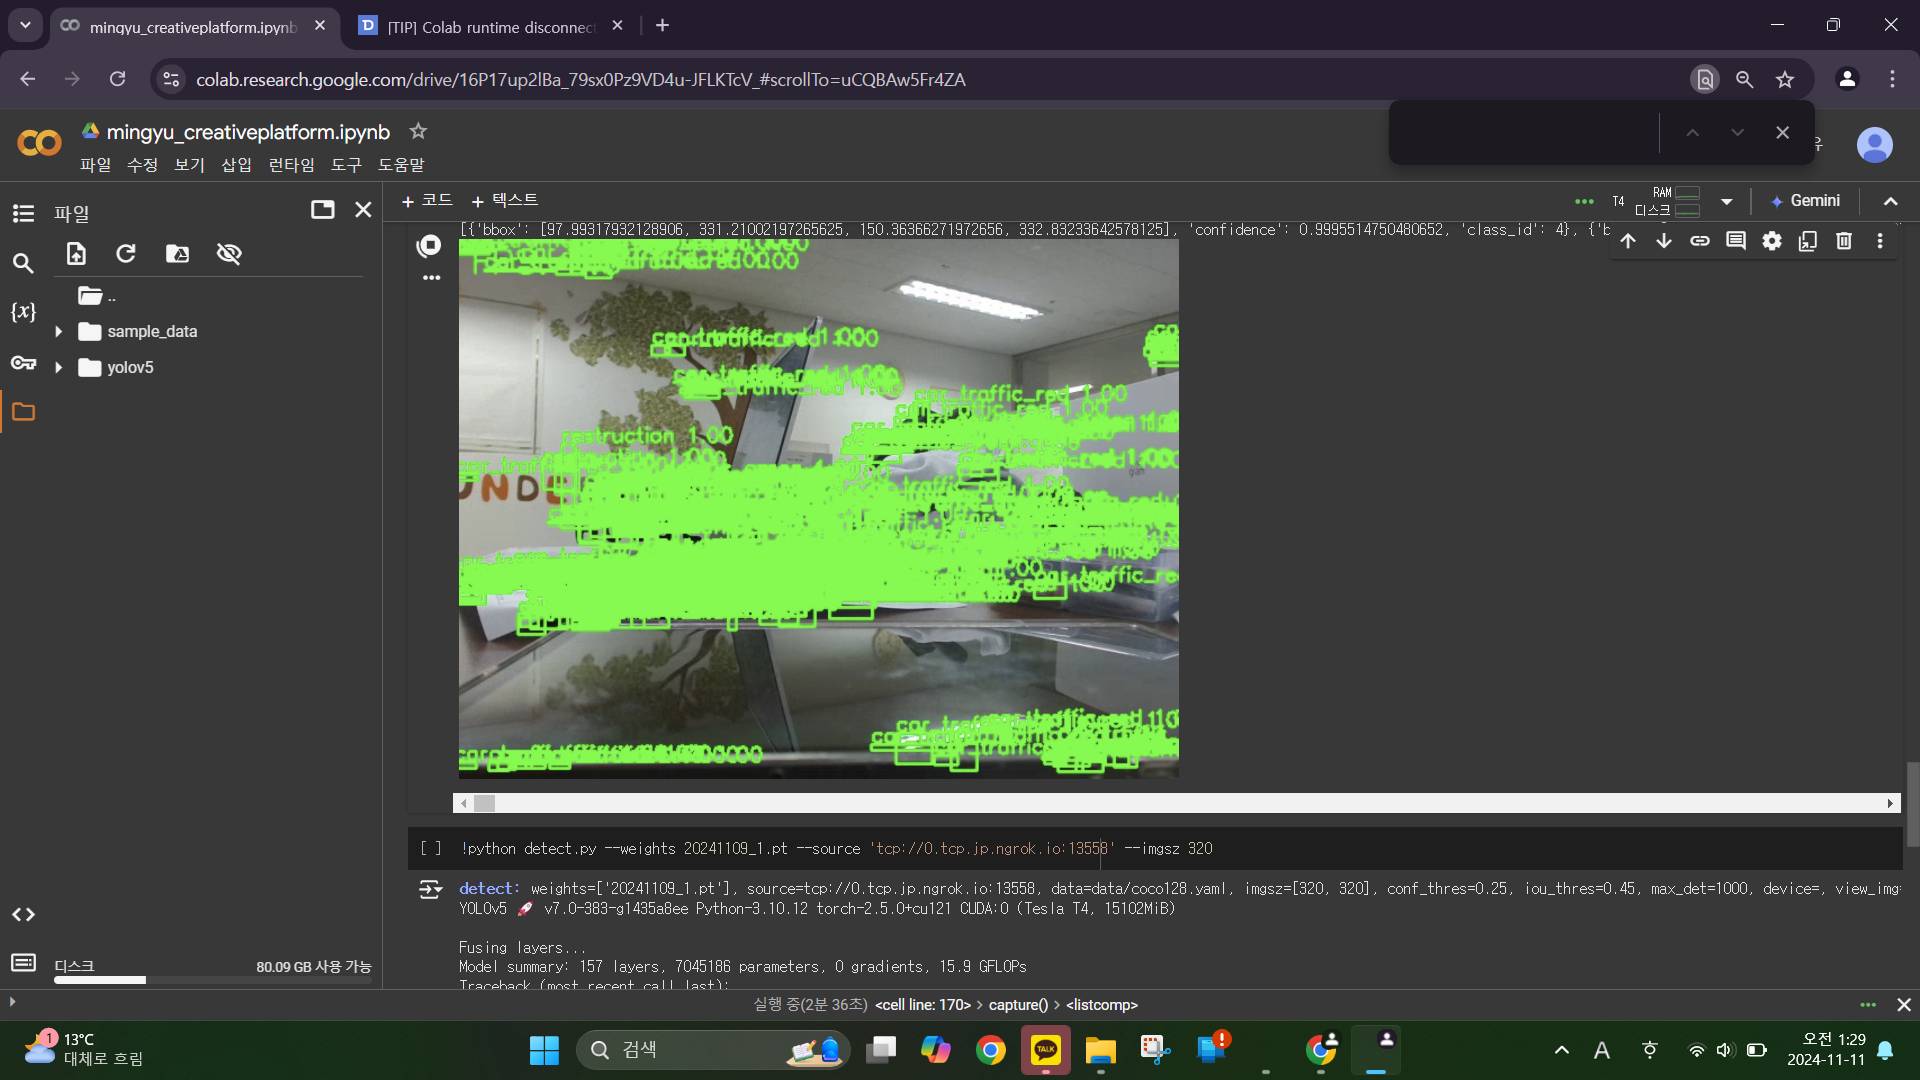The height and width of the screenshot is (1080, 1920).
Task: Expand the yolov5 folder
Action: 58,367
